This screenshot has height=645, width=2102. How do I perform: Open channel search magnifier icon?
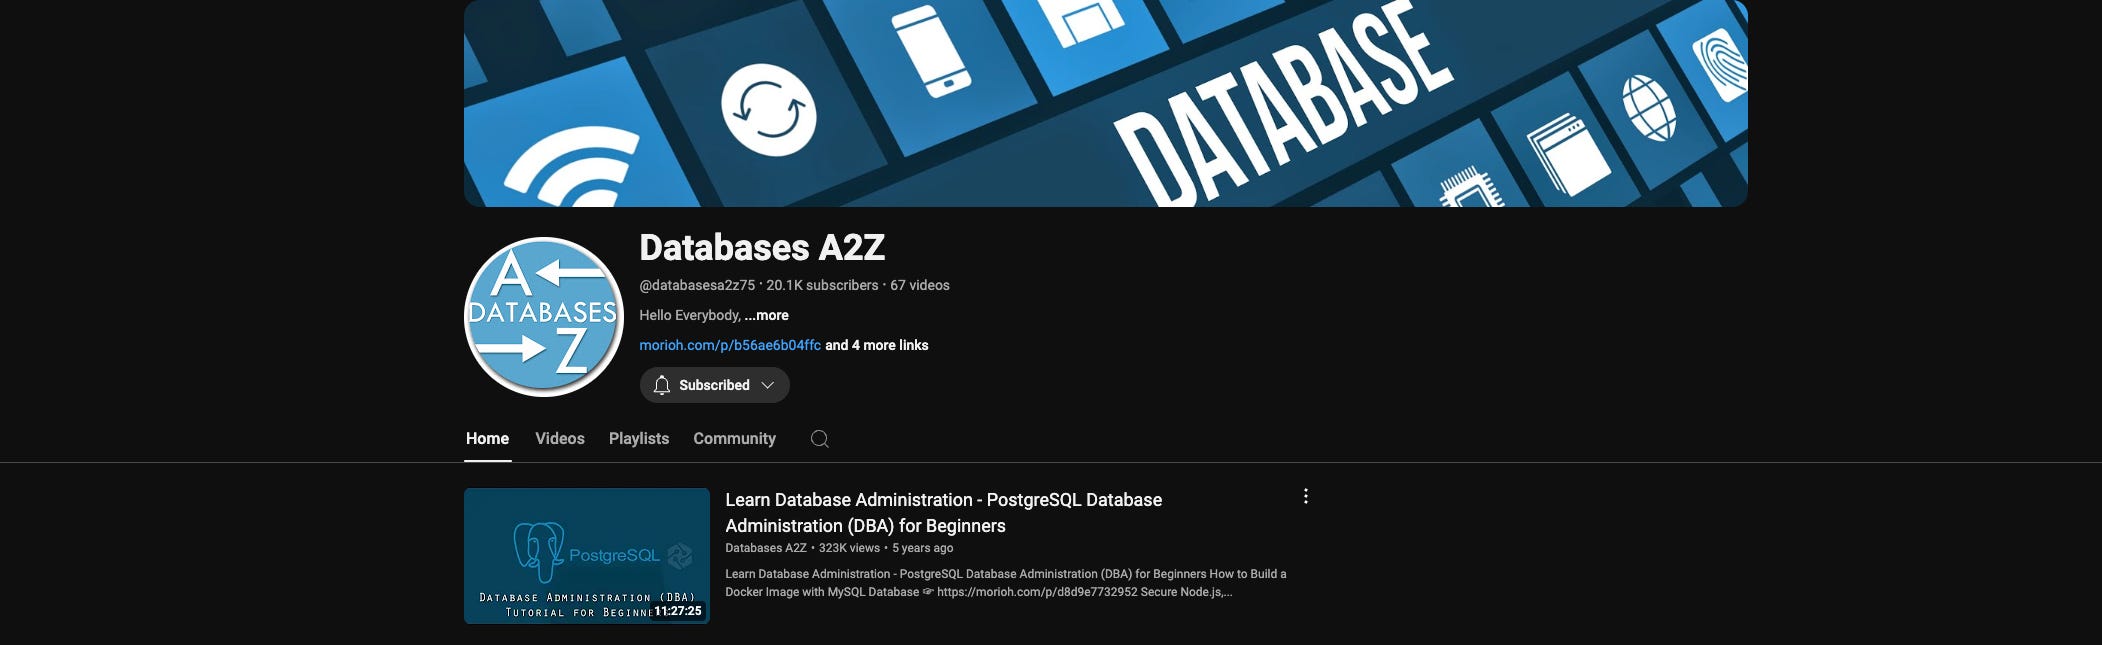pyautogui.click(x=819, y=439)
